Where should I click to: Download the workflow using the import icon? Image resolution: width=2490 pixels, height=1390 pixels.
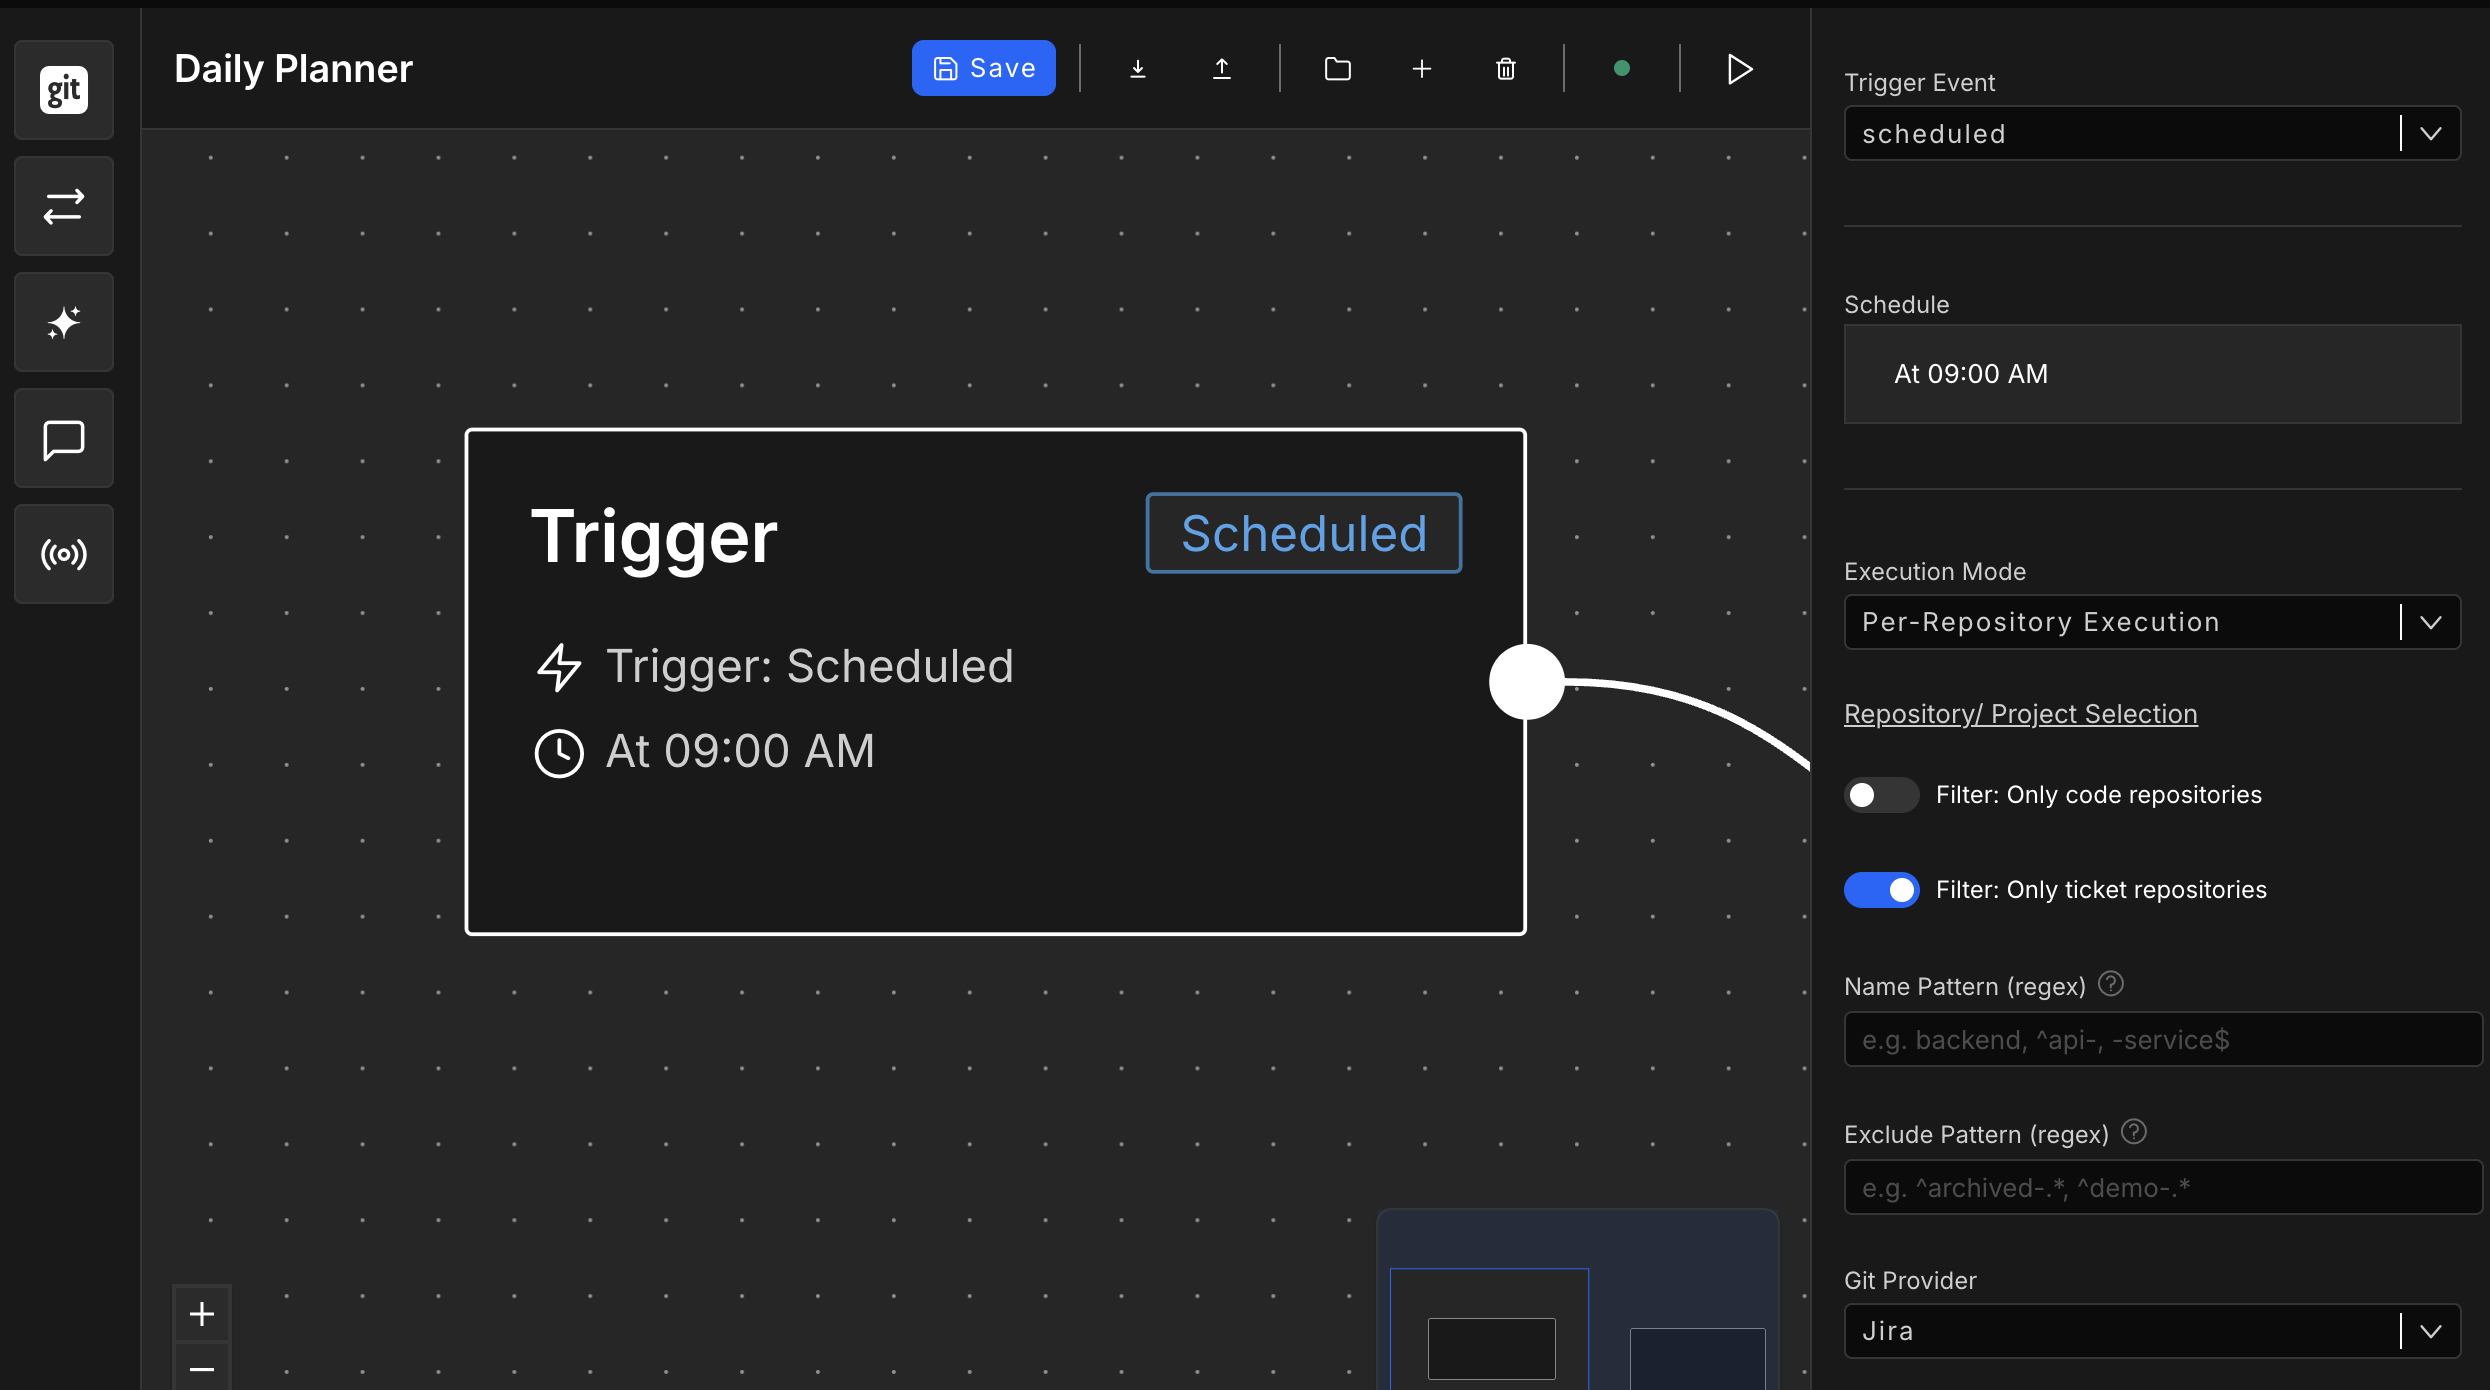(1138, 68)
